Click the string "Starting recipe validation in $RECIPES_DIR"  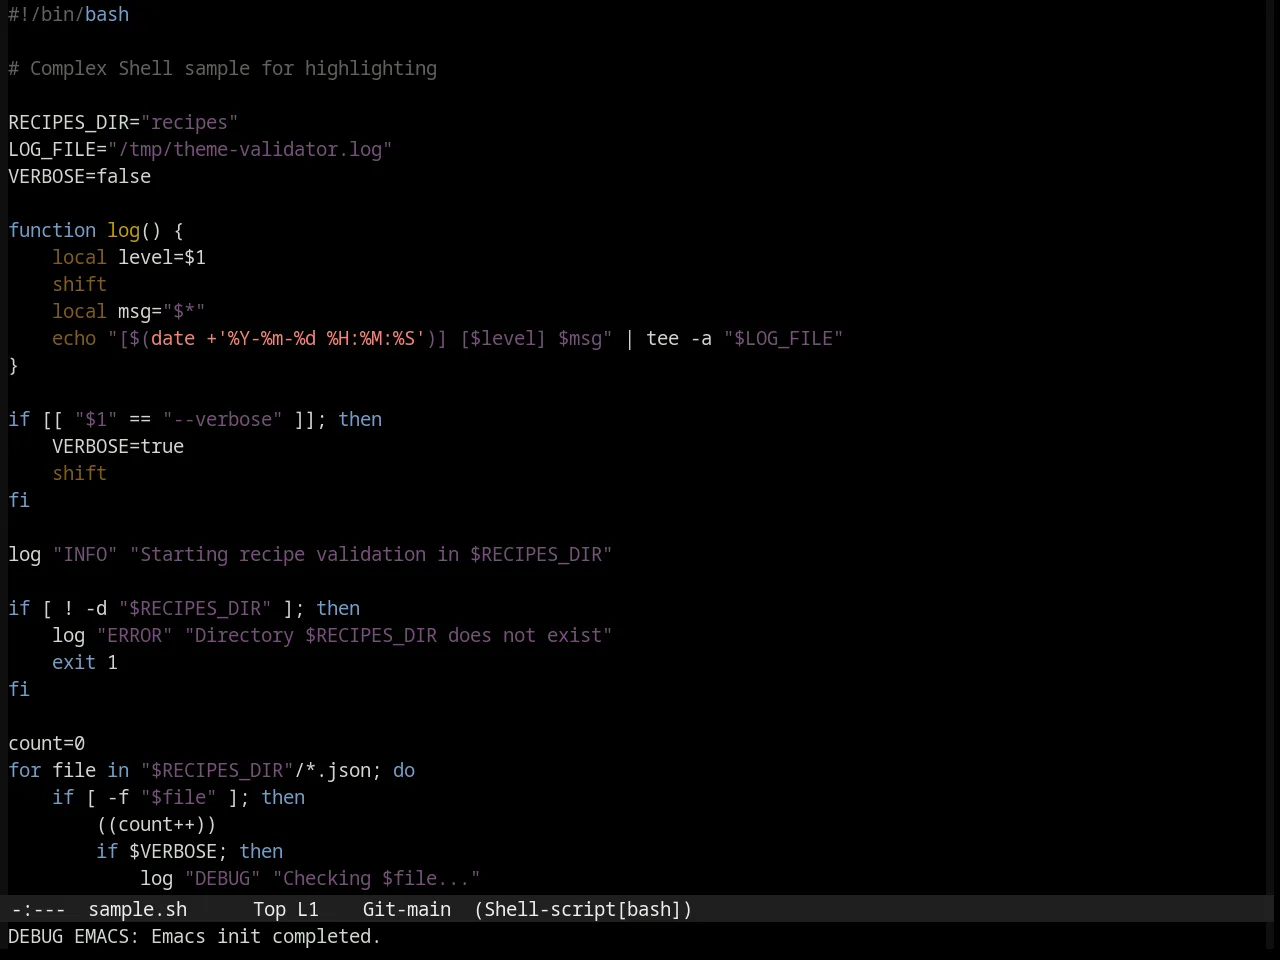(371, 554)
